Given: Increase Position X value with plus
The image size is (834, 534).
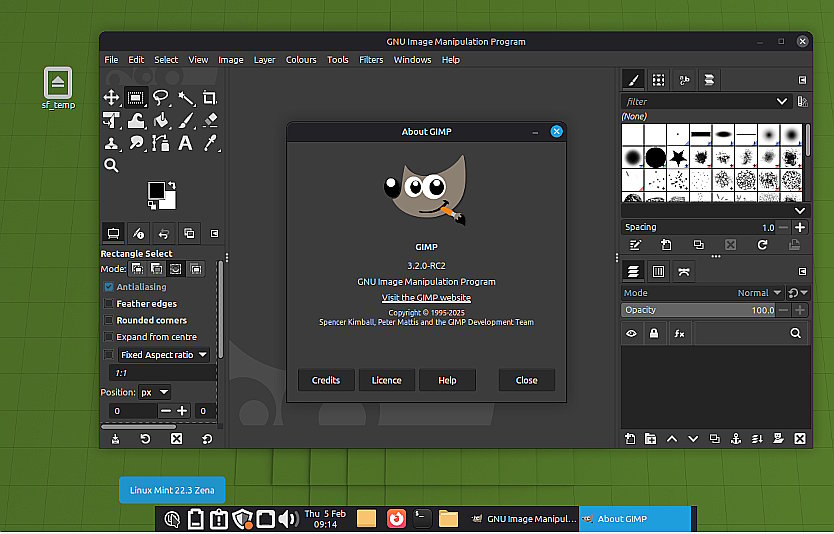Looking at the screenshot, I should [x=182, y=411].
